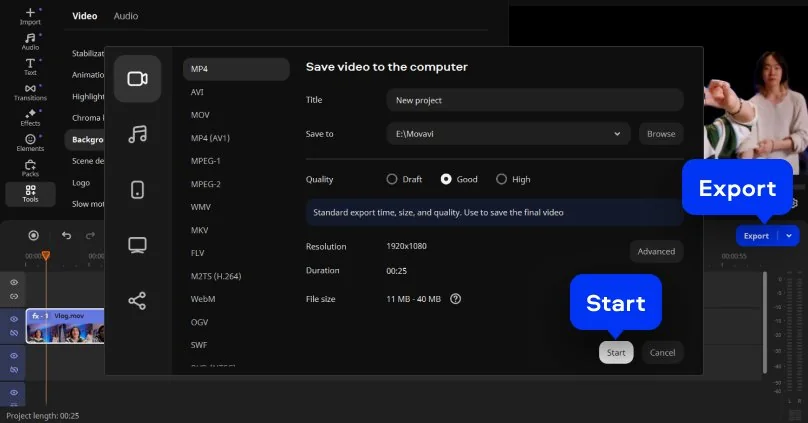The width and height of the screenshot is (808, 423).
Task: Click the Title input field
Action: [534, 100]
